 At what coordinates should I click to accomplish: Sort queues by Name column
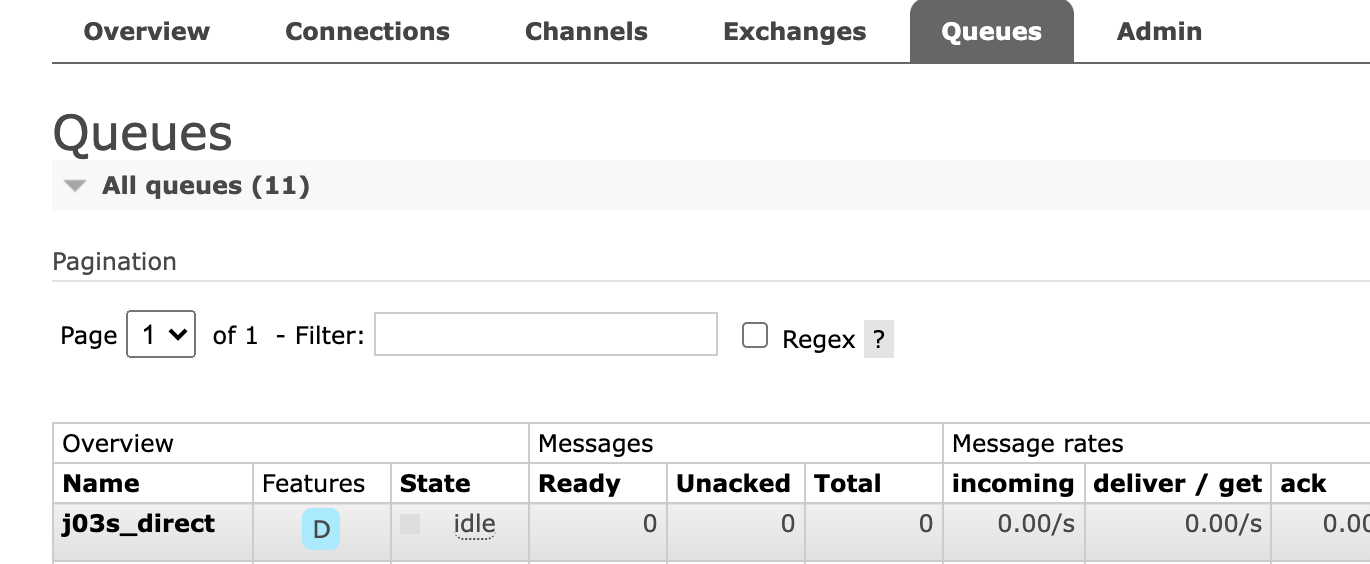[x=101, y=484]
